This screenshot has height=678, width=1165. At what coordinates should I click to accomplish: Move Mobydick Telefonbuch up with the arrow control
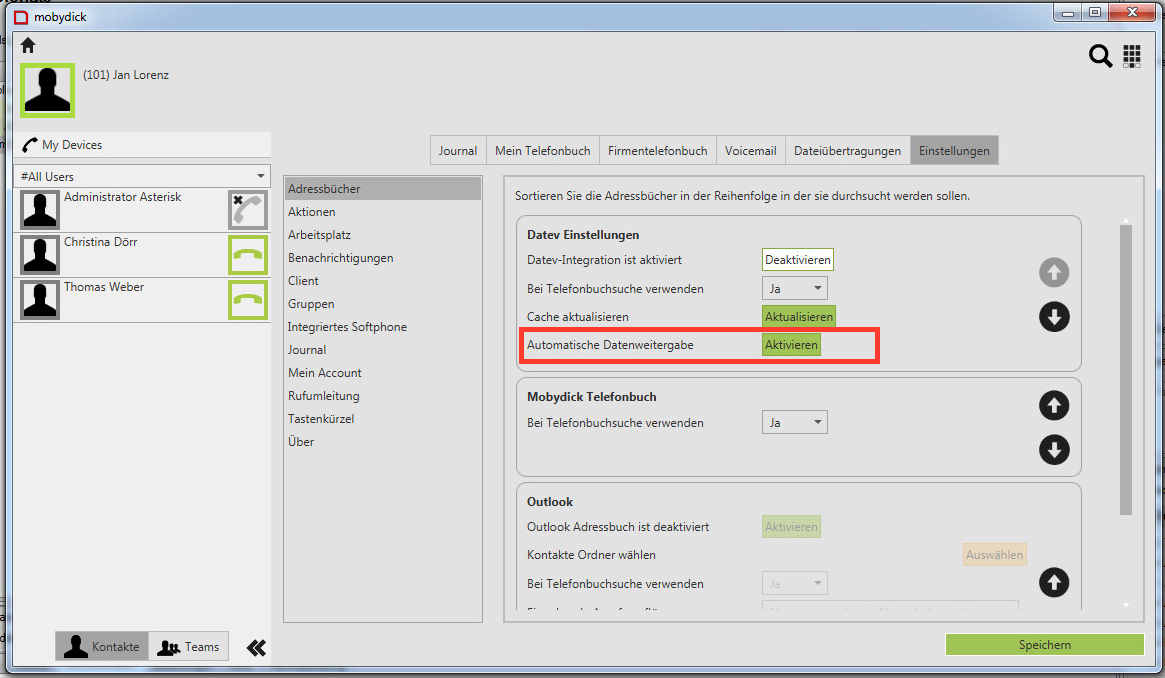tap(1054, 405)
